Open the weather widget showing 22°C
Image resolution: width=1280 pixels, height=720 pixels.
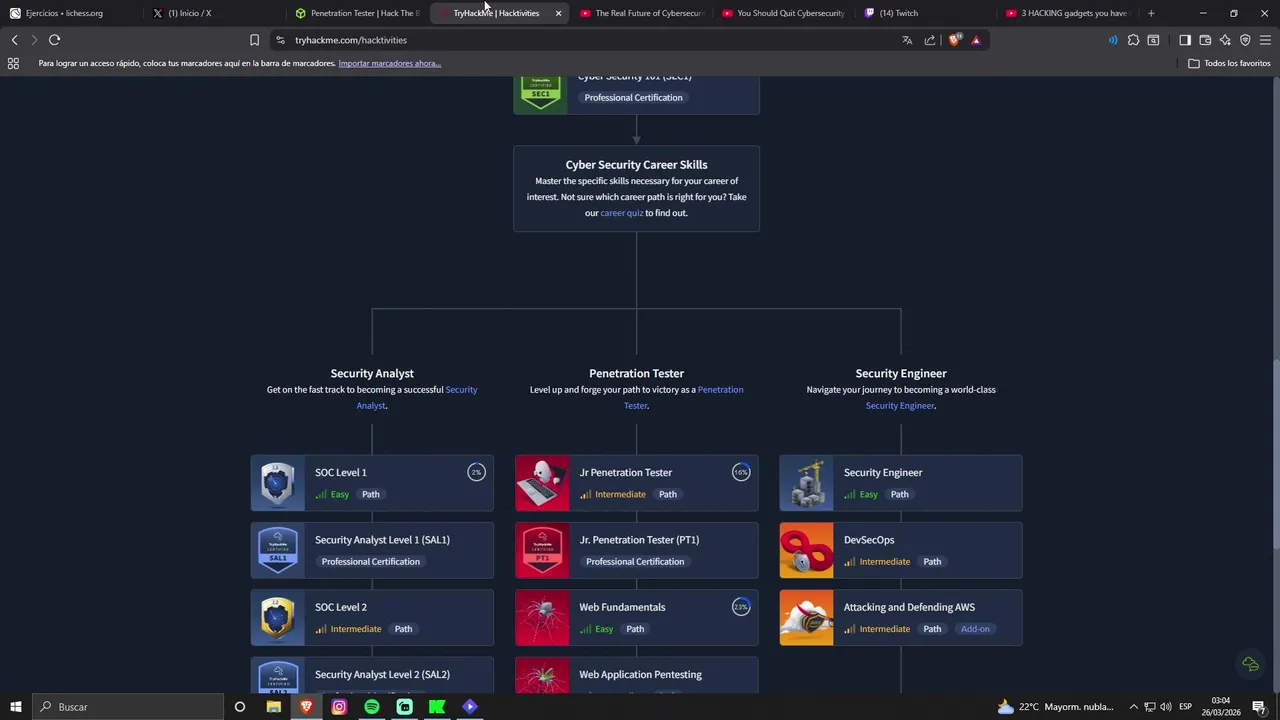[1056, 707]
